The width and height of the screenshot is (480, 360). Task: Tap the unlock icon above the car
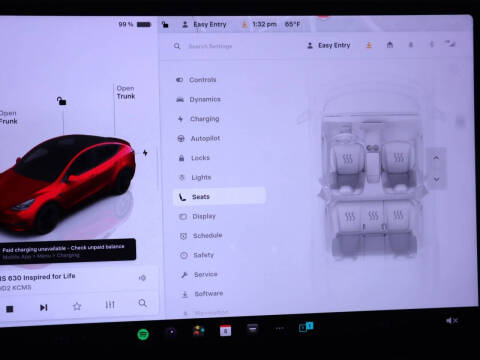61,101
